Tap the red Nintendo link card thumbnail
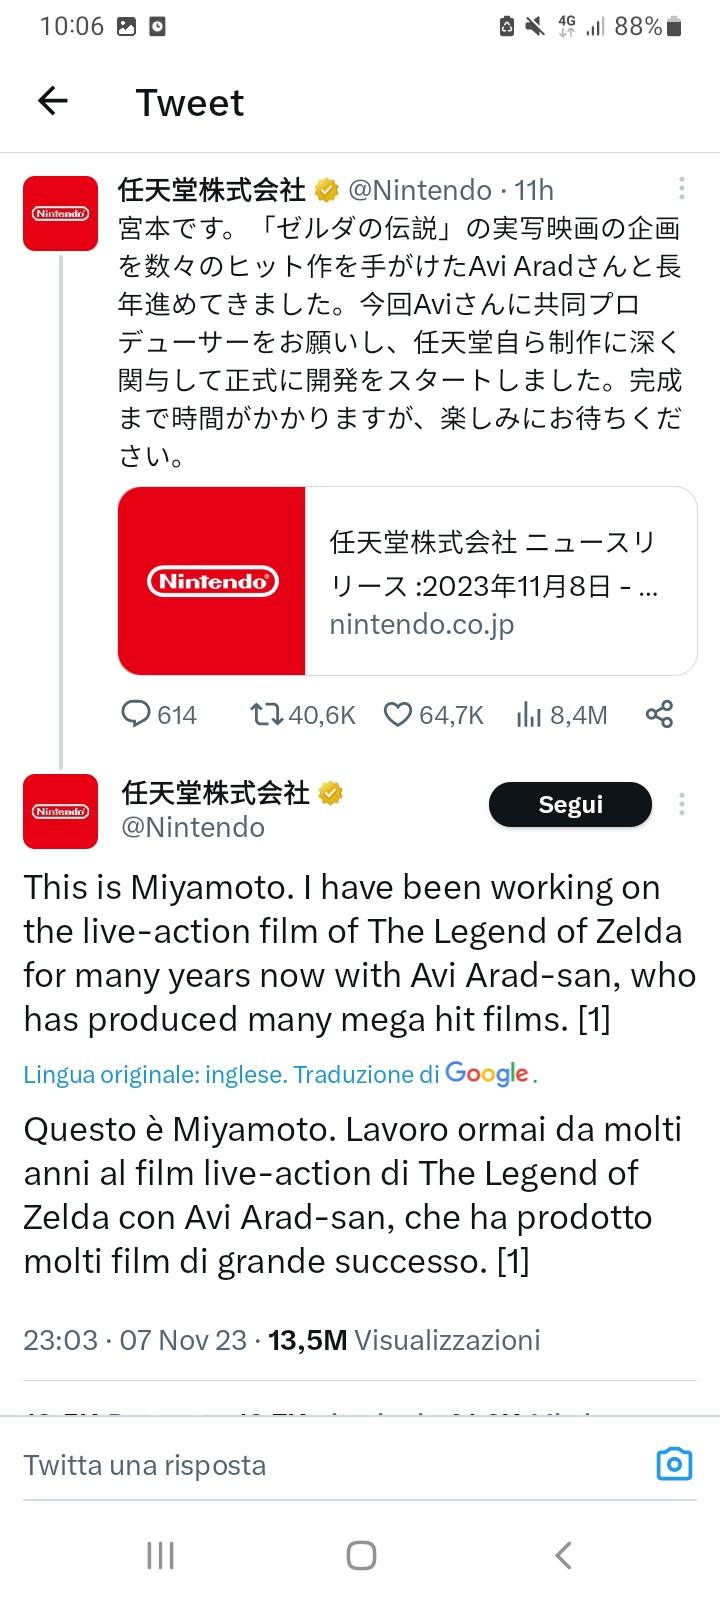The image size is (720, 1600). tap(212, 581)
